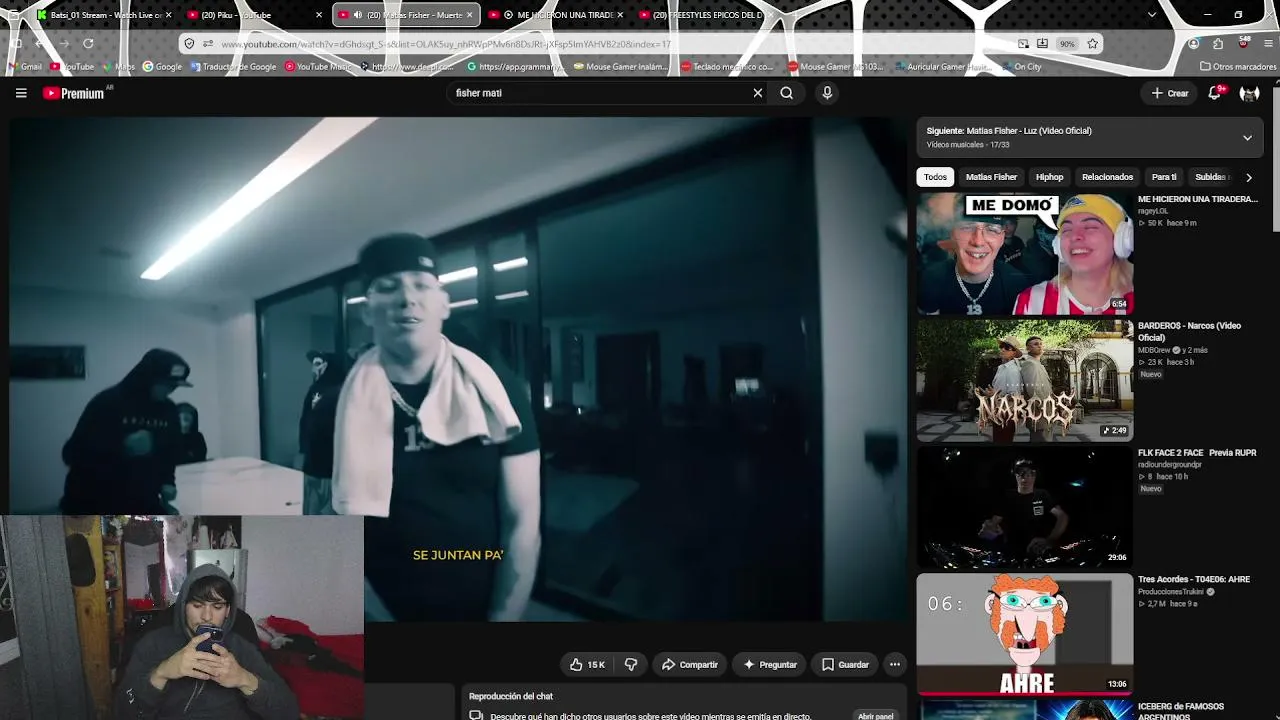The height and width of the screenshot is (720, 1280).
Task: Select the Todos filter chip
Action: [935, 177]
